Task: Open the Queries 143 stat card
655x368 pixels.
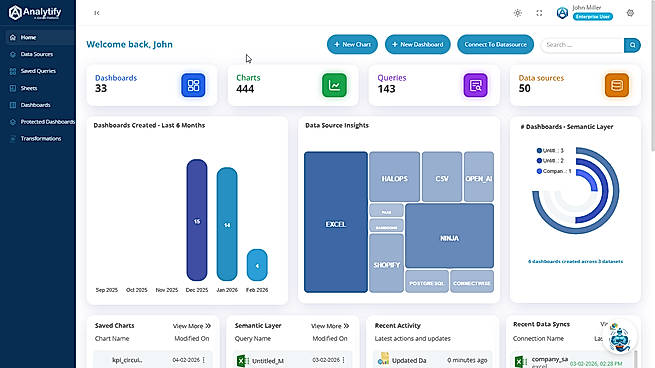Action: click(434, 85)
